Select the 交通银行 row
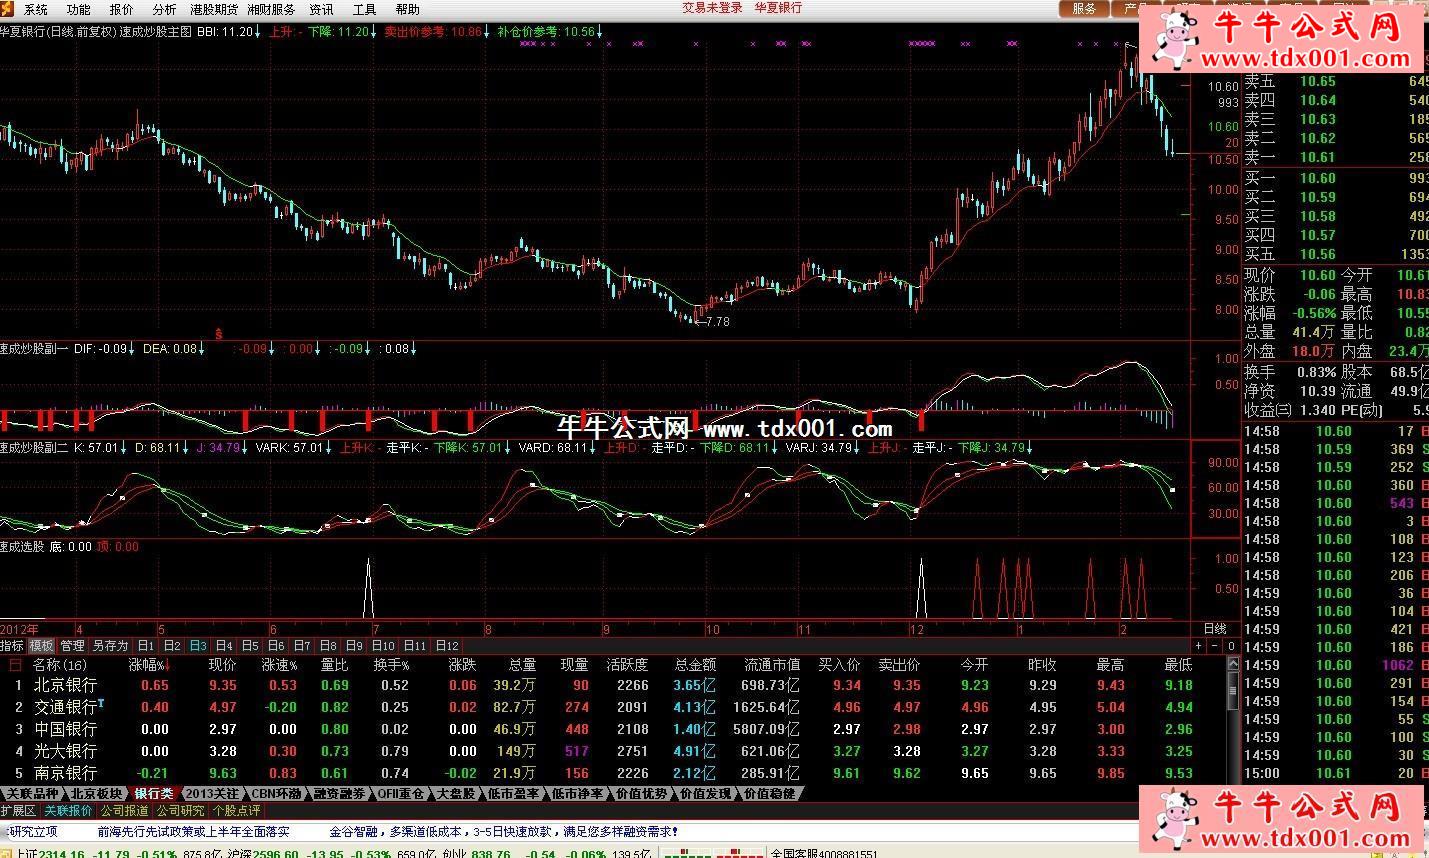This screenshot has height=858, width=1429. (612, 707)
